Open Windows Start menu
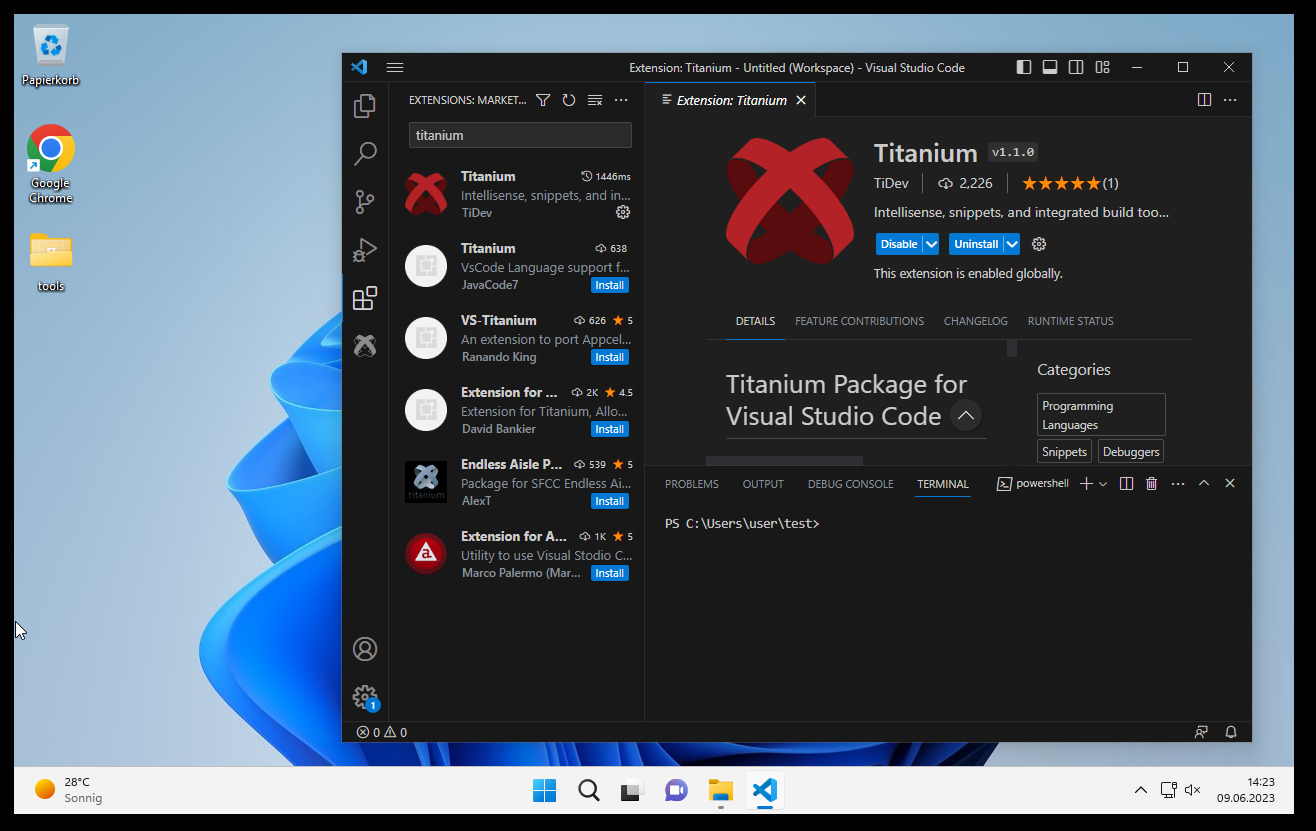The height and width of the screenshot is (831, 1316). [x=545, y=791]
